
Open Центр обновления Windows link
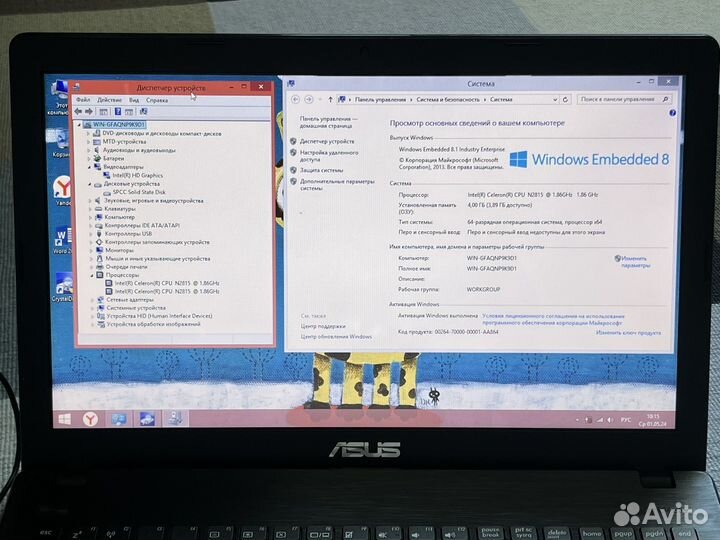click(336, 337)
